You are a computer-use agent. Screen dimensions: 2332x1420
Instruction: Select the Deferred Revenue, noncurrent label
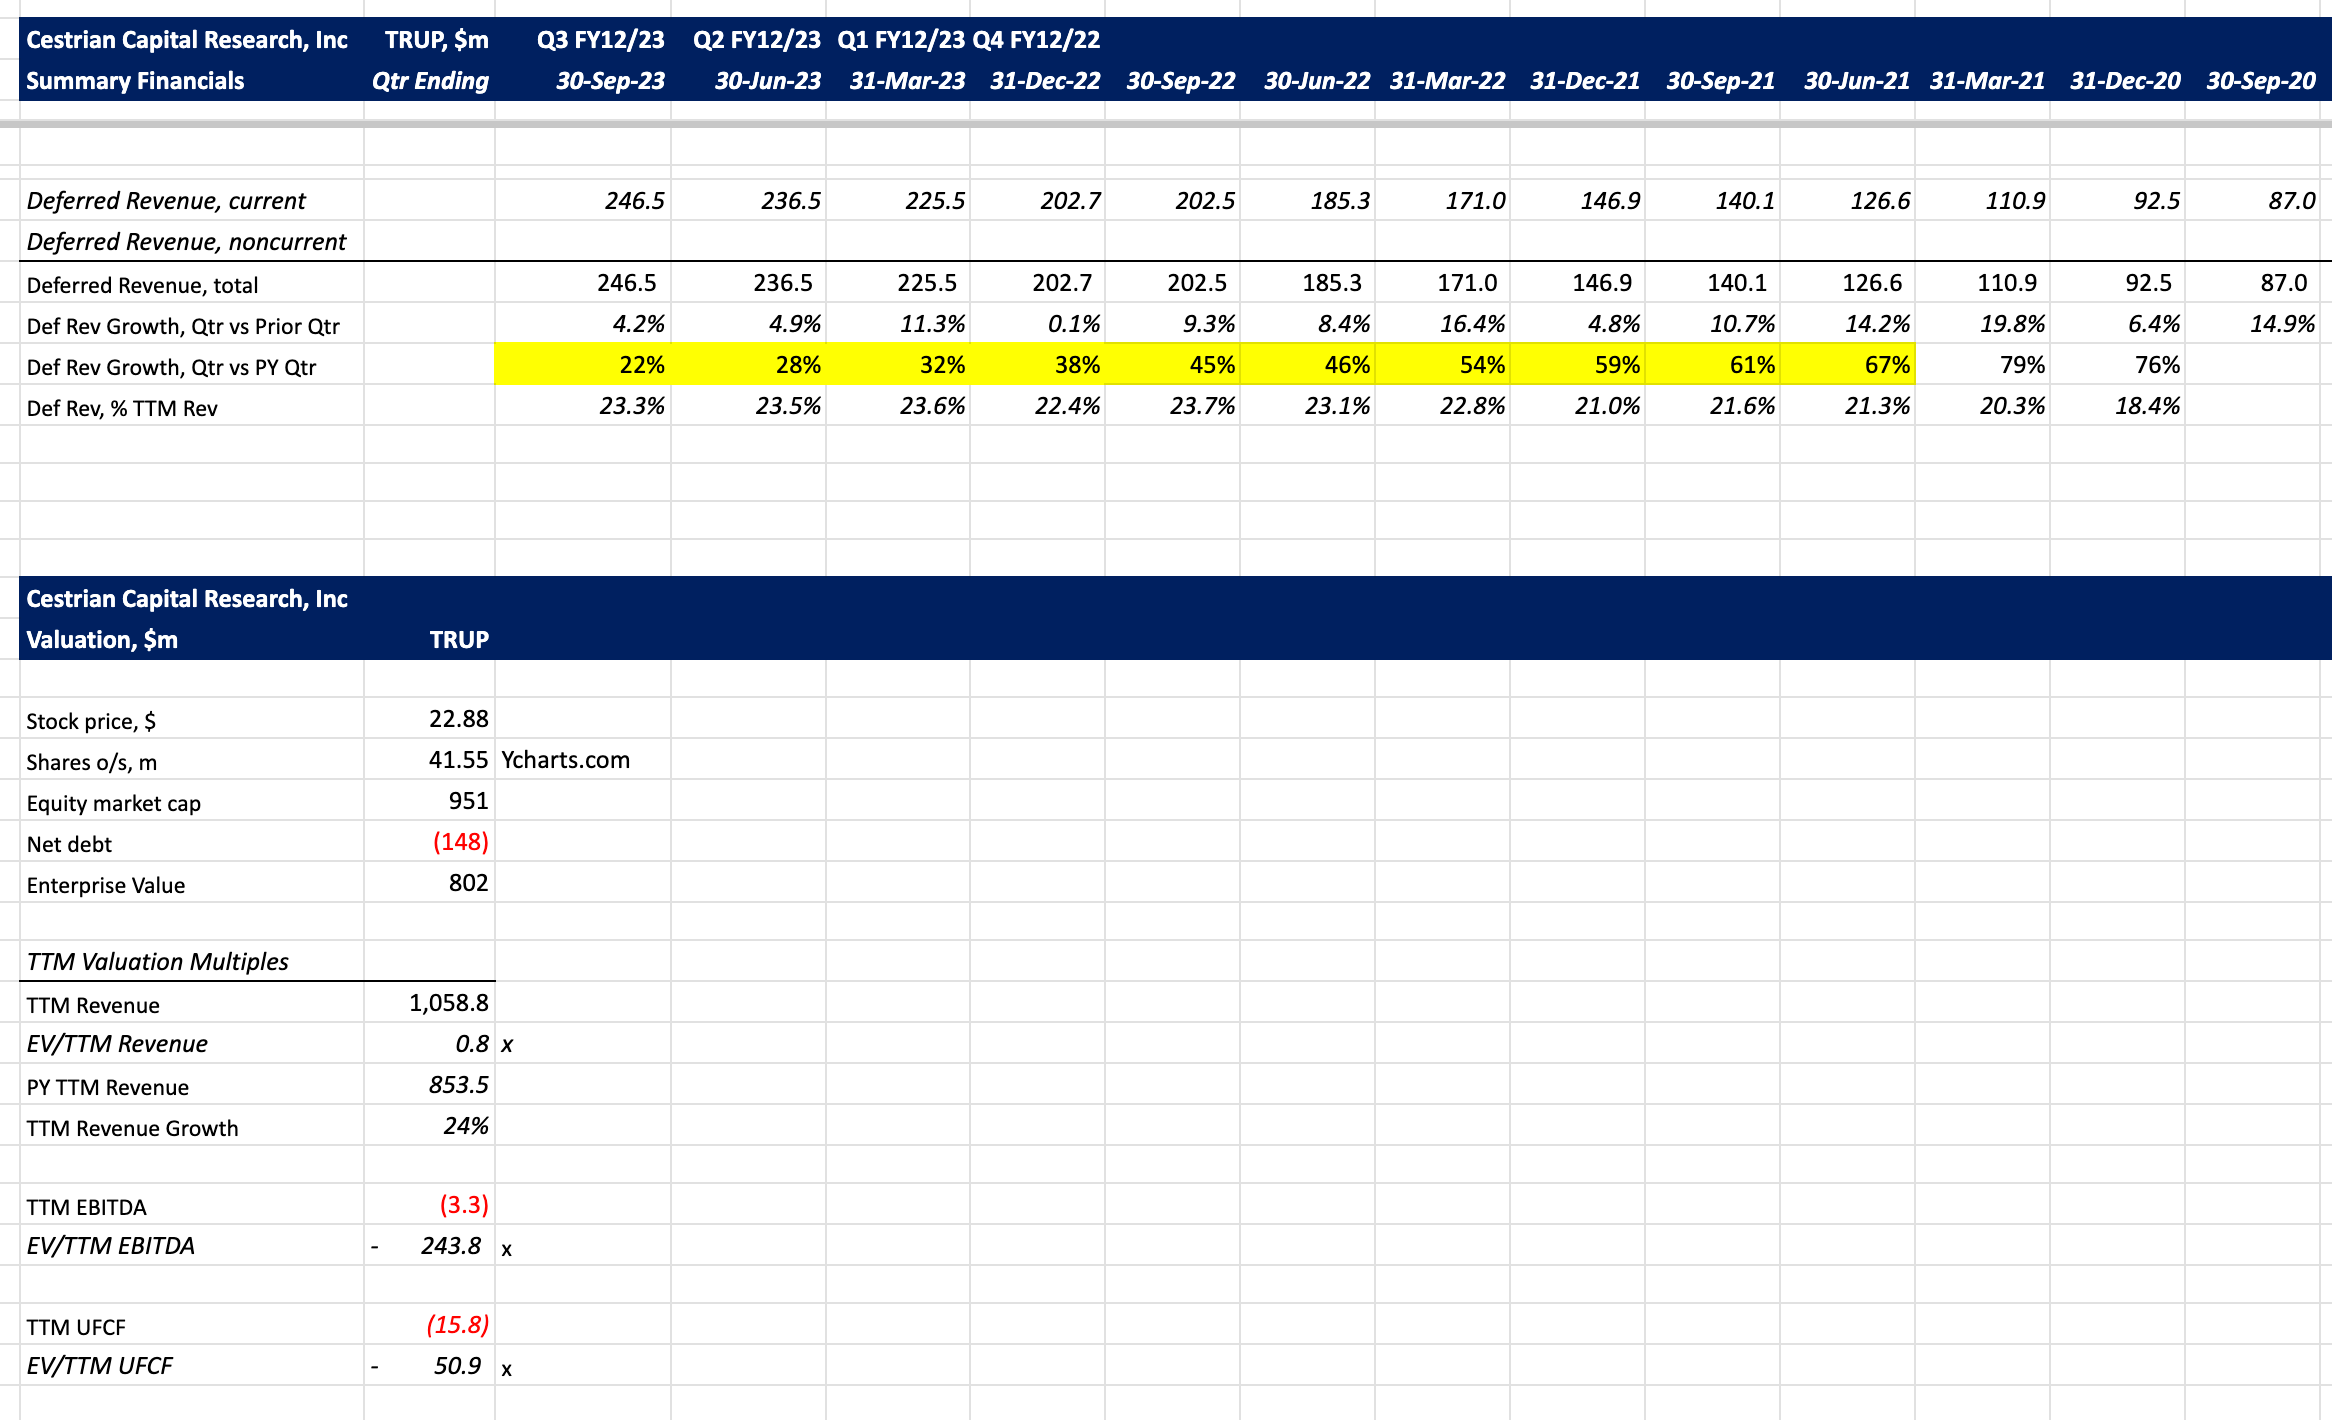pos(186,242)
